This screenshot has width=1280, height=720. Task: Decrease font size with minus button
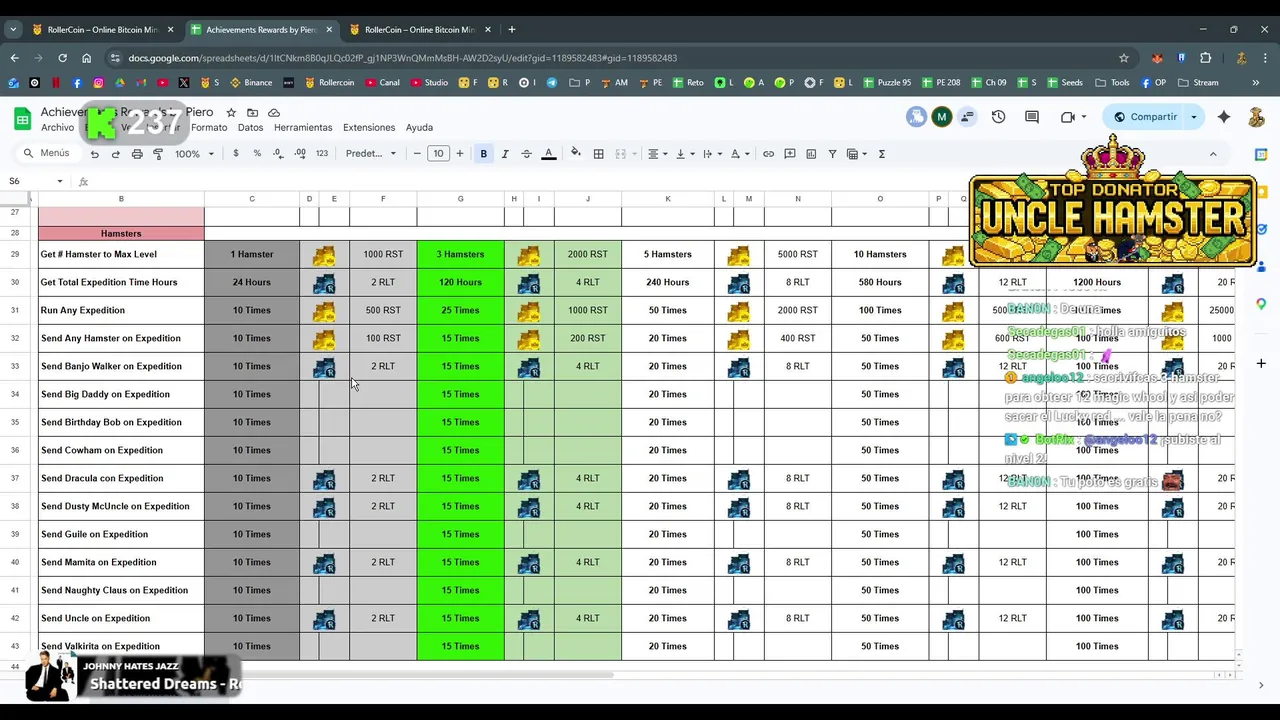[x=417, y=154]
